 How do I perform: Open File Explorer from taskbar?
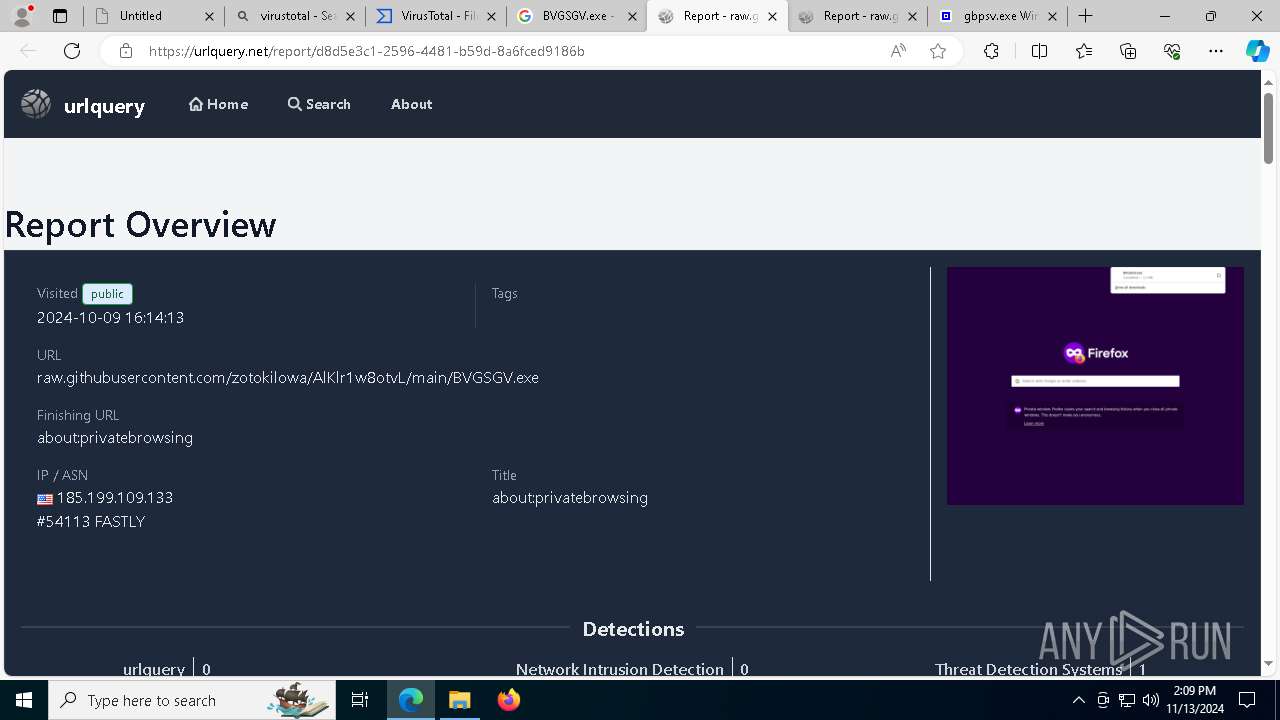(459, 700)
